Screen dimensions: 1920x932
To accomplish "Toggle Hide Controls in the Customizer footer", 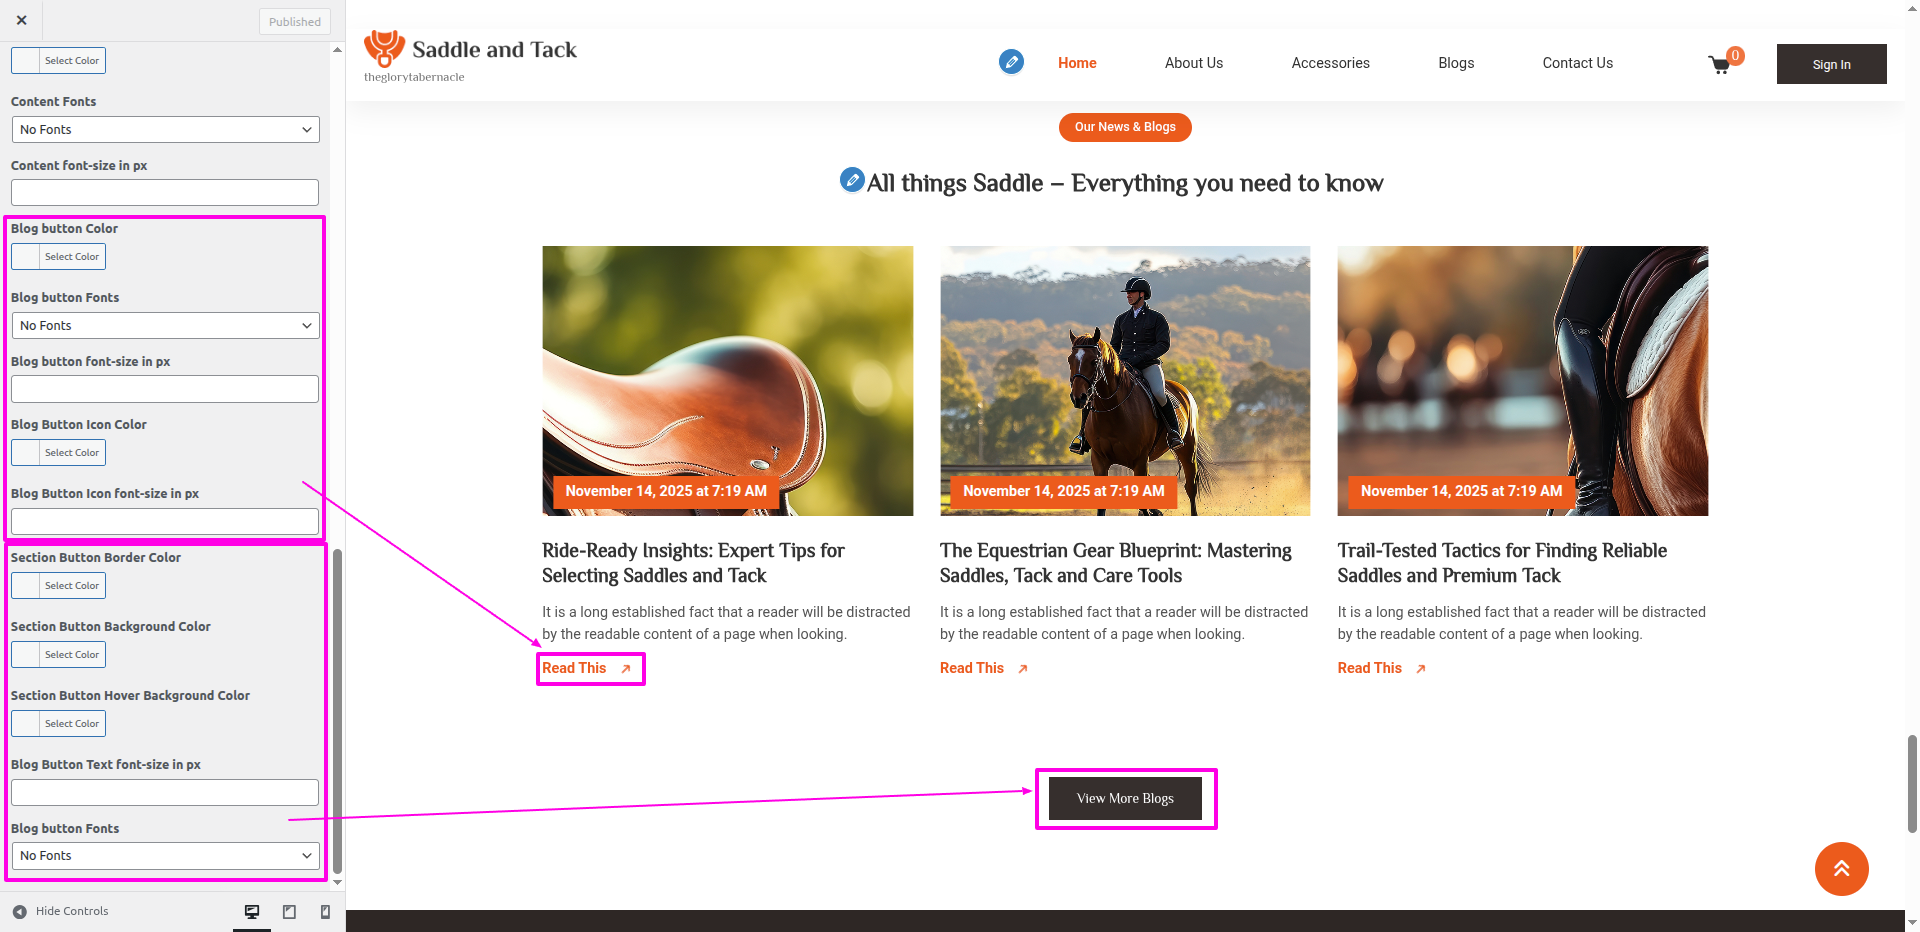I will (x=60, y=911).
